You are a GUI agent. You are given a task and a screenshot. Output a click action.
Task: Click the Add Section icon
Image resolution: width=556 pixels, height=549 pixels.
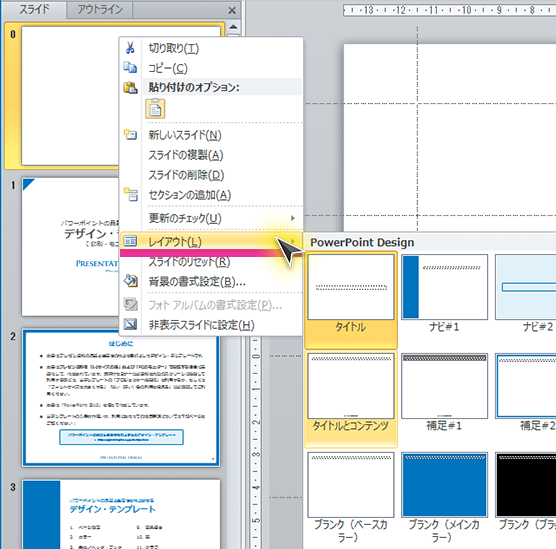(130, 194)
